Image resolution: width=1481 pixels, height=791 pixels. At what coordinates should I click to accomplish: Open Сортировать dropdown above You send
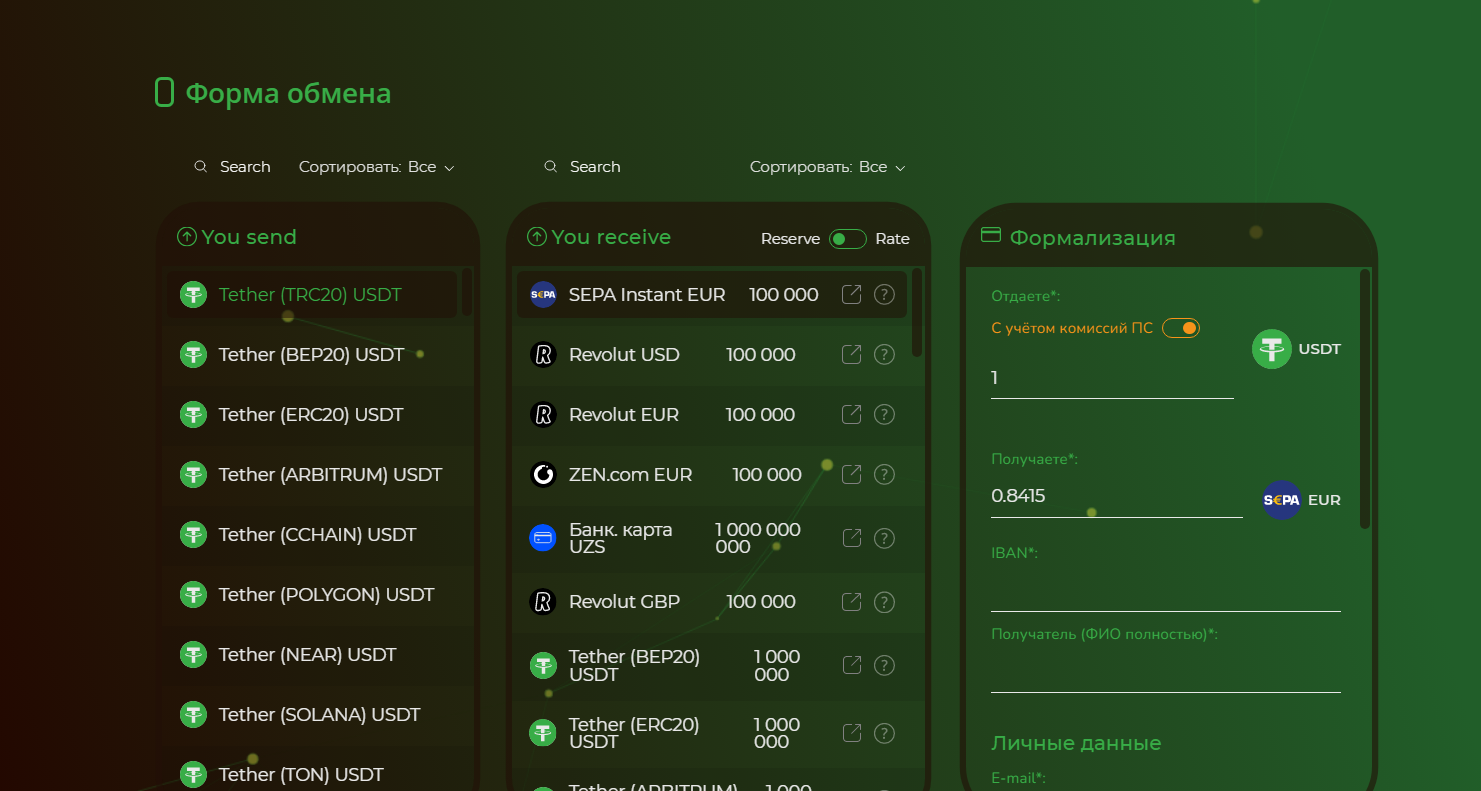coord(377,167)
